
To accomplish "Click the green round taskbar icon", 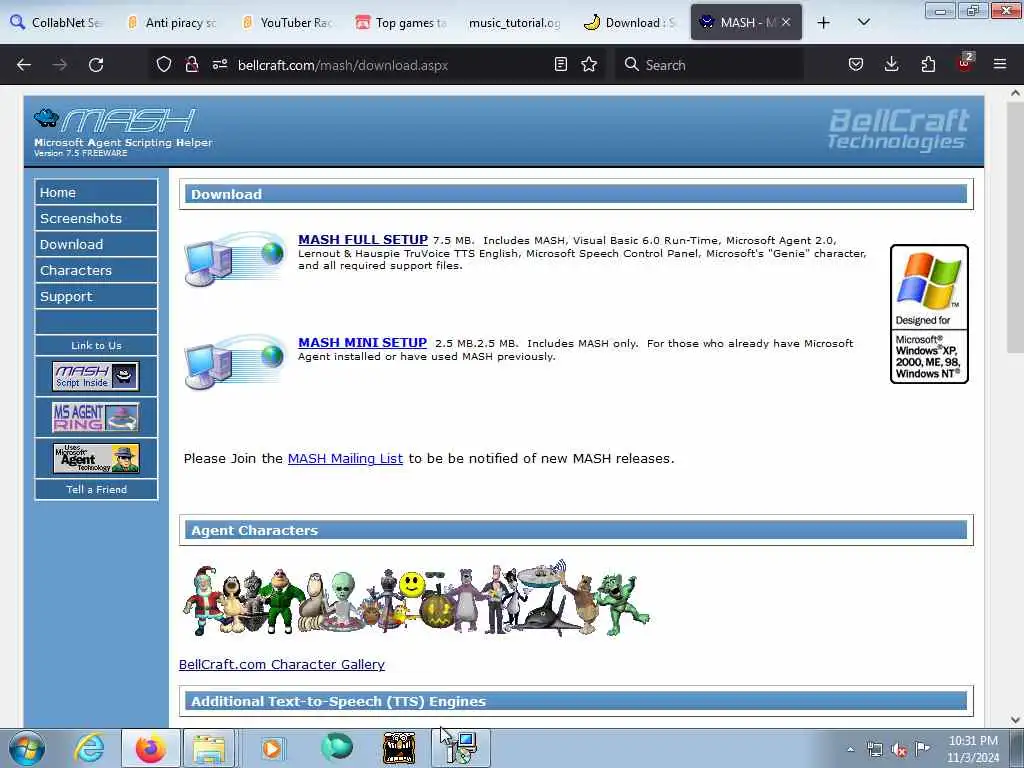I will [x=337, y=747].
